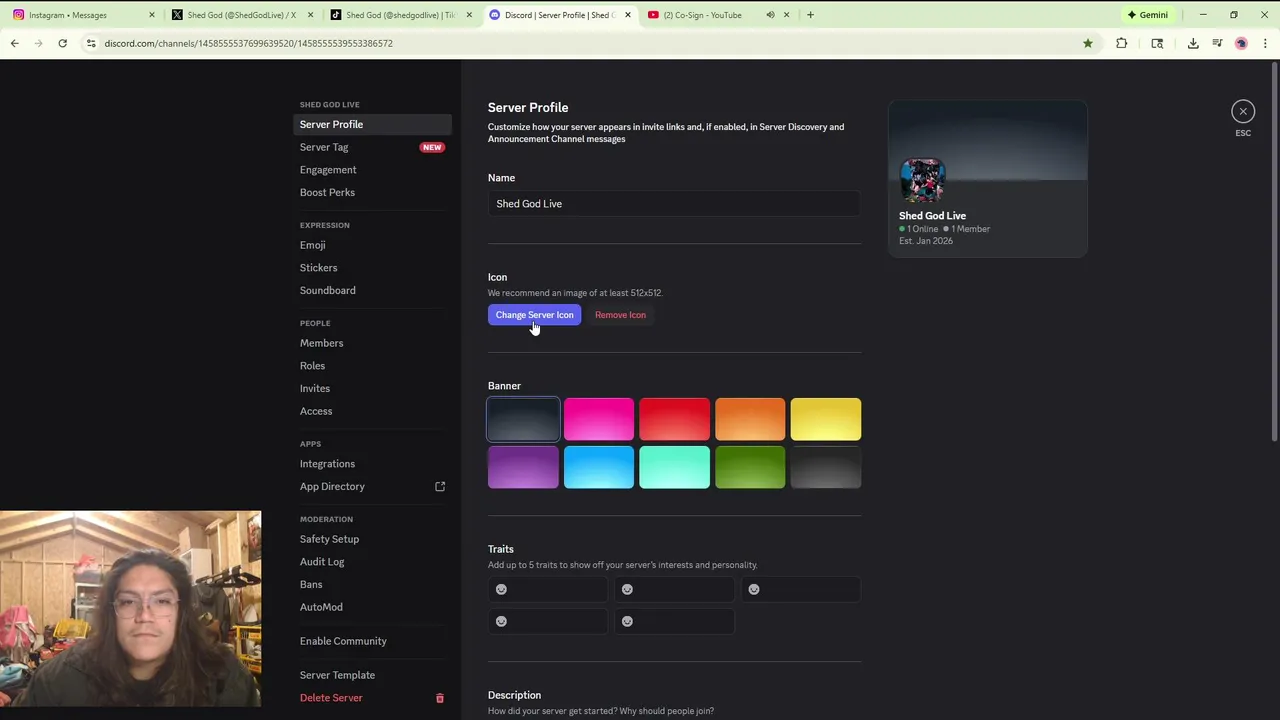Click the server Name input field
1280x720 pixels.
674,204
